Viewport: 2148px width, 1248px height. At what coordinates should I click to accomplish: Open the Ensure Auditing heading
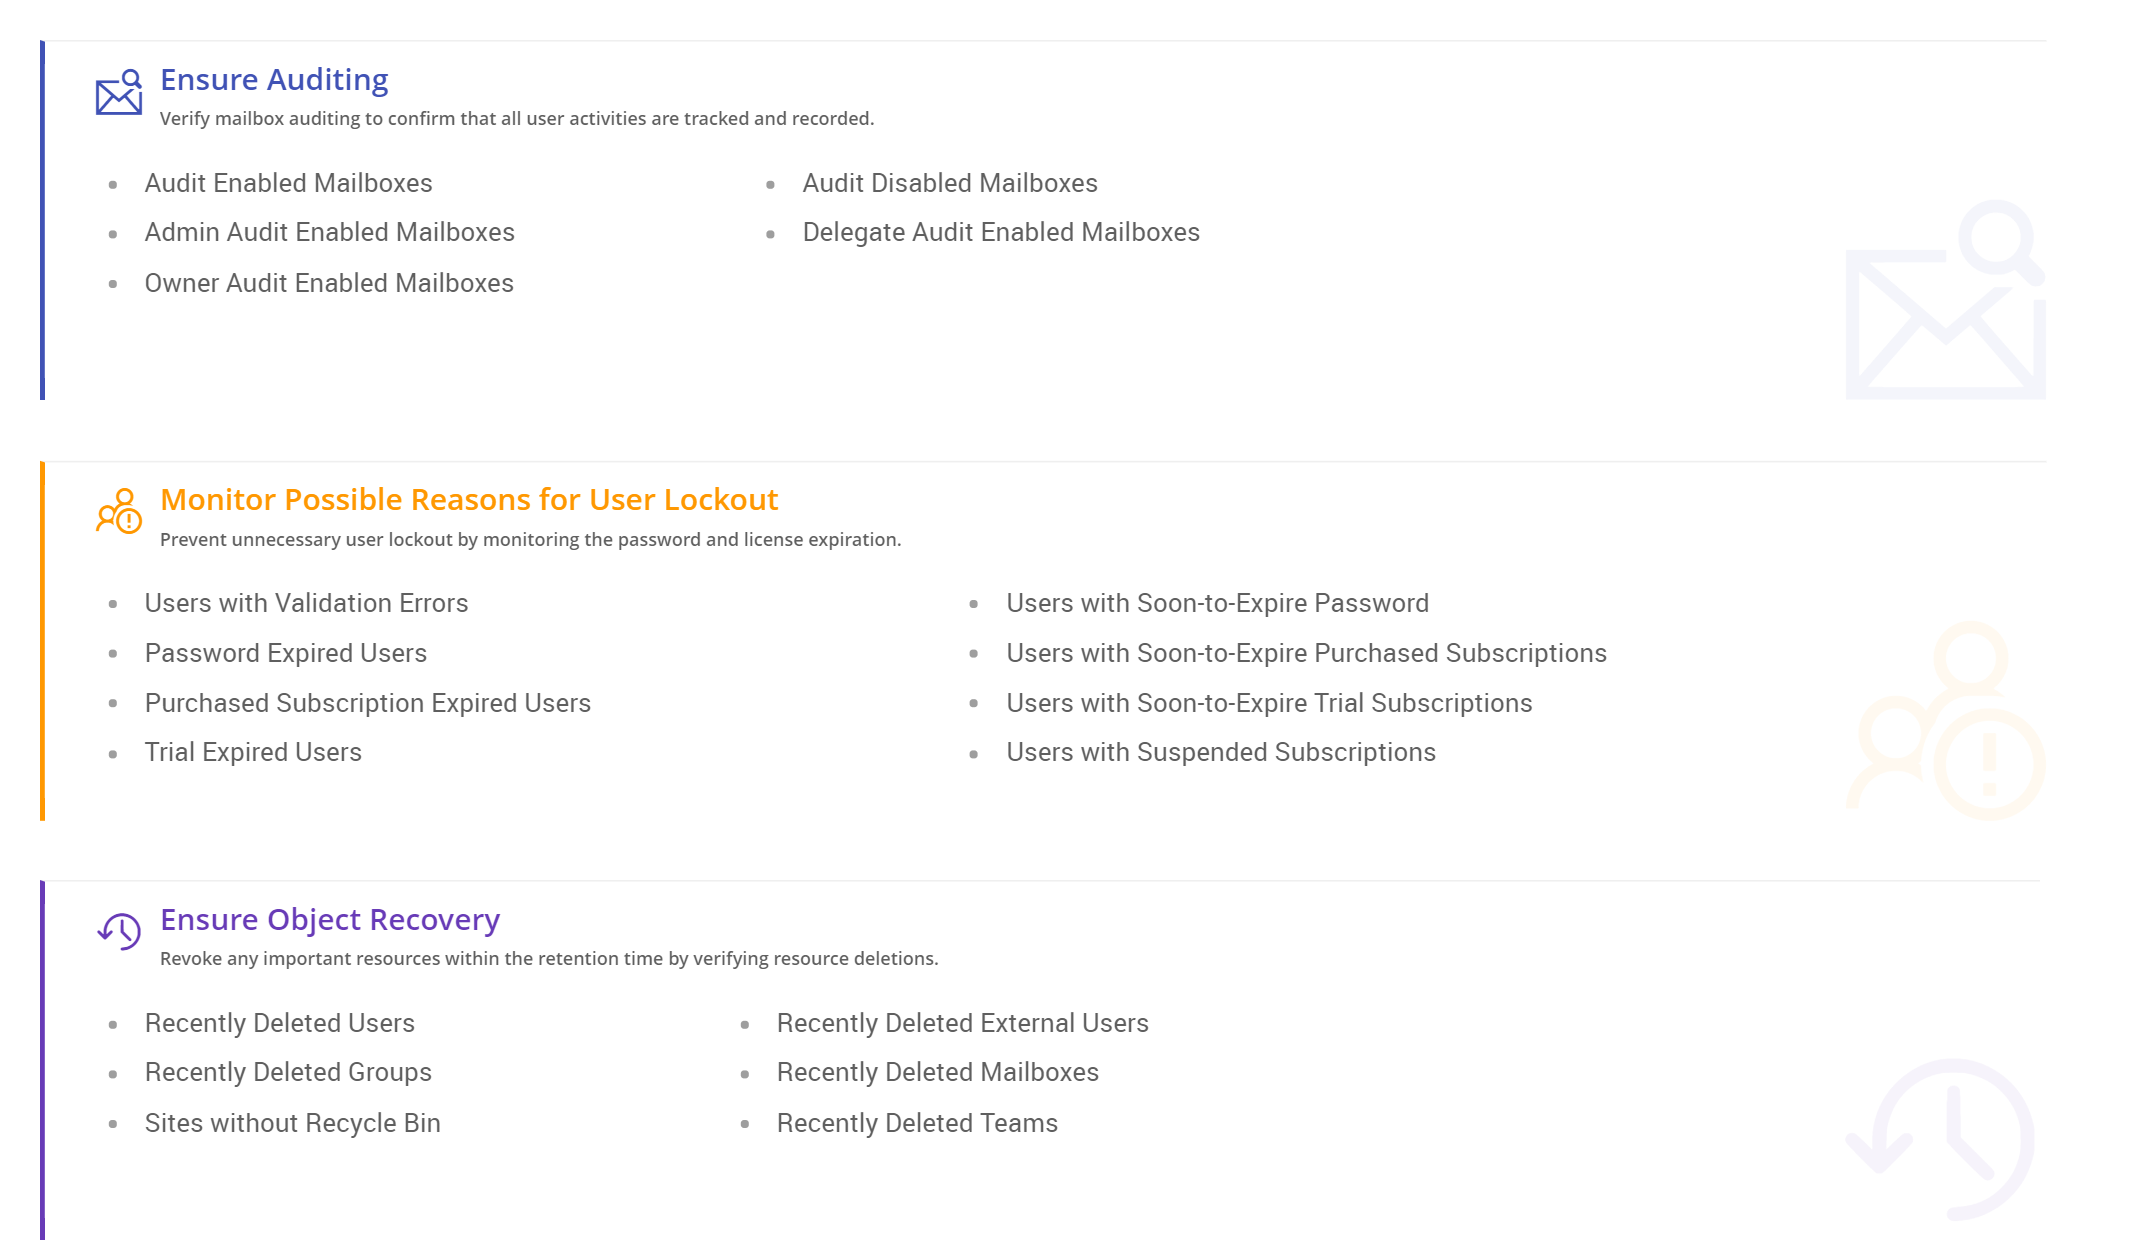274,80
